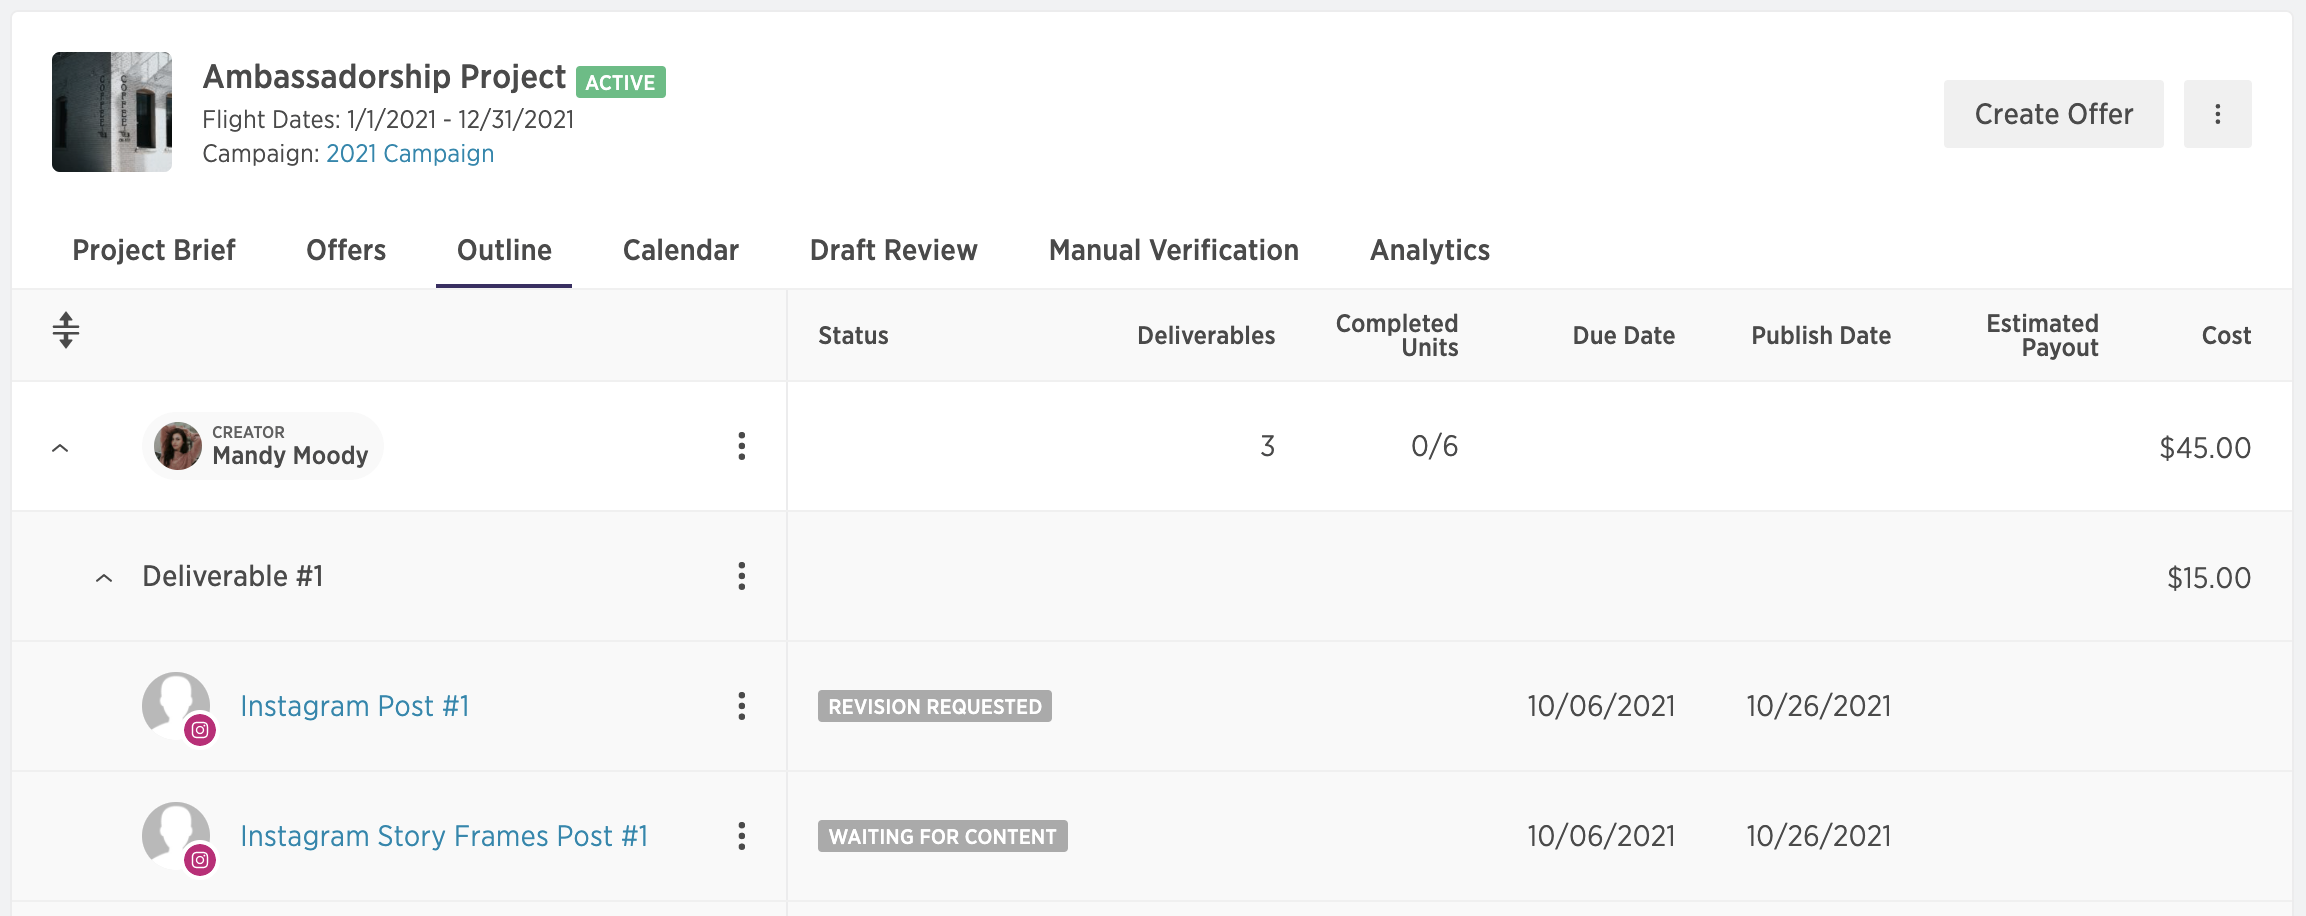
Task: Click the Ambassadorship Project thumbnail image
Action: click(112, 112)
